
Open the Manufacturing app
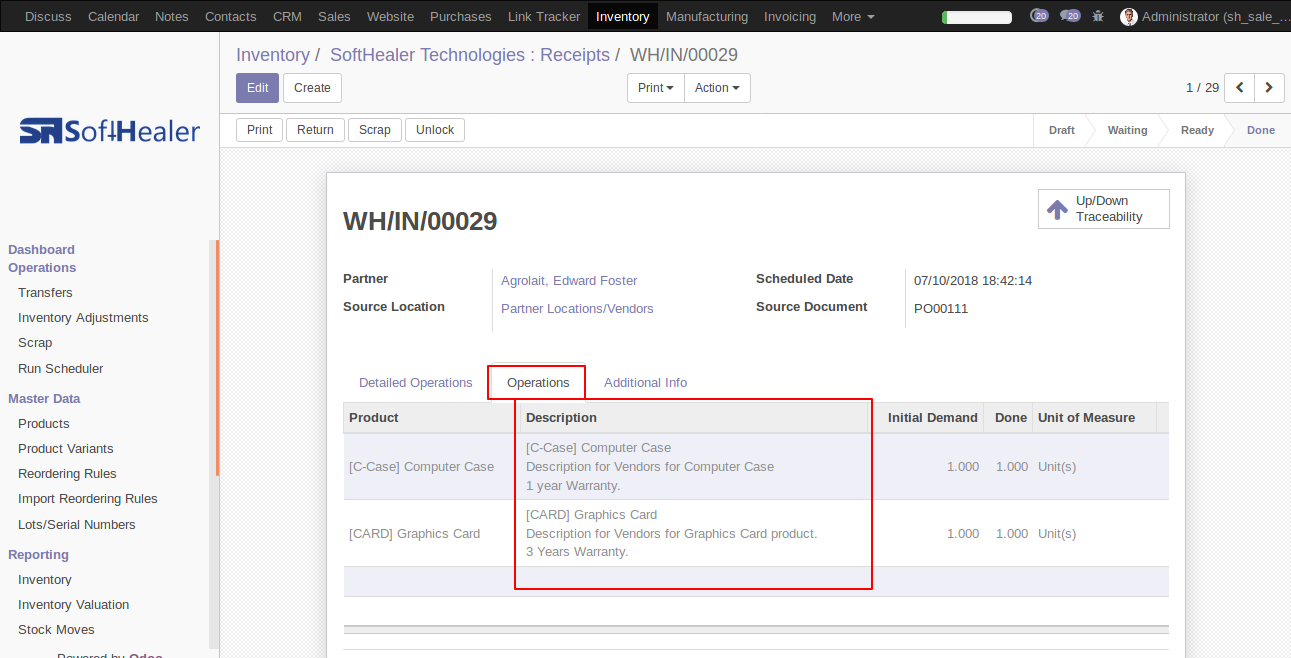point(707,16)
